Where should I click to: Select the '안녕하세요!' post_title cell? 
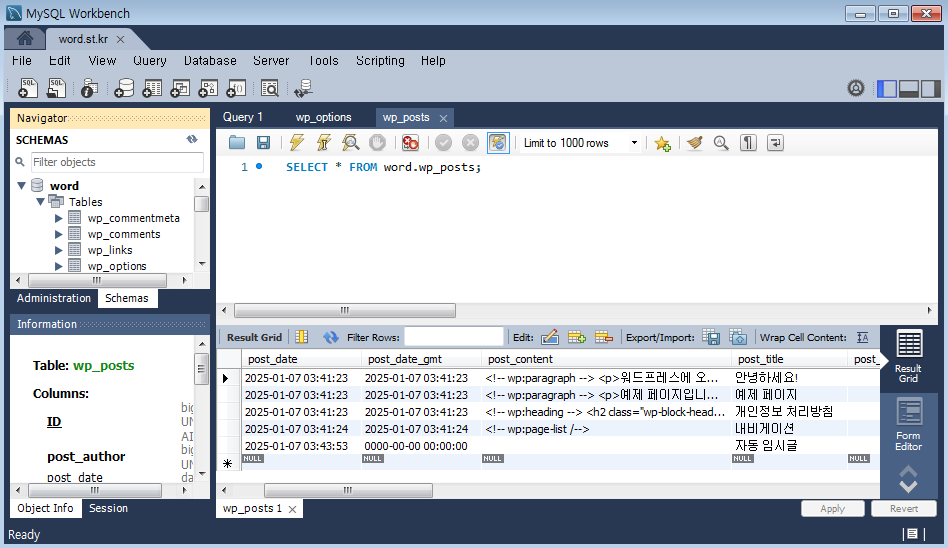pos(788,378)
